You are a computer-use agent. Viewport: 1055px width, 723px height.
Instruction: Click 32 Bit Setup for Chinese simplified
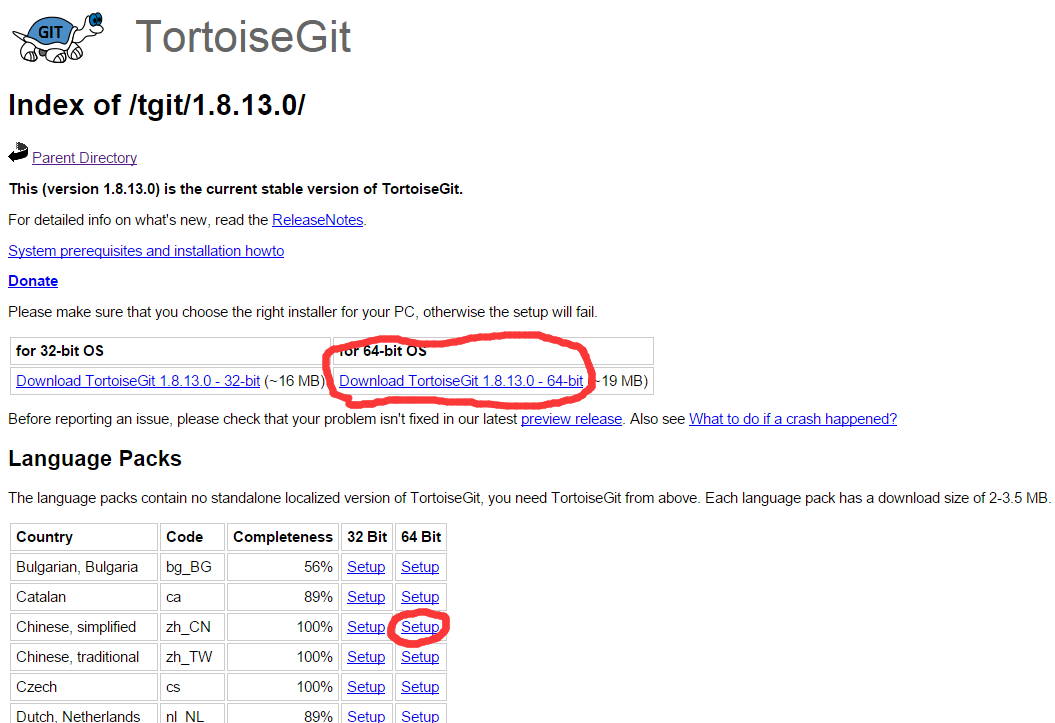pyautogui.click(x=366, y=627)
